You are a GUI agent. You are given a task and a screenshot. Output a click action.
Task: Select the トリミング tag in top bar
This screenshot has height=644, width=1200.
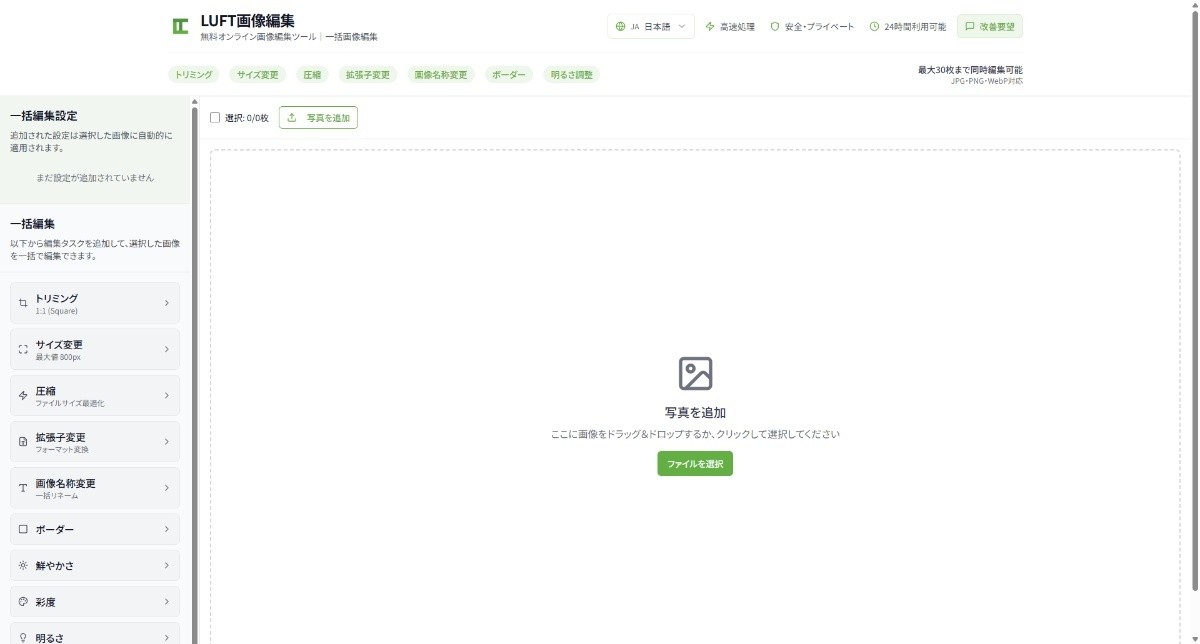pos(194,74)
